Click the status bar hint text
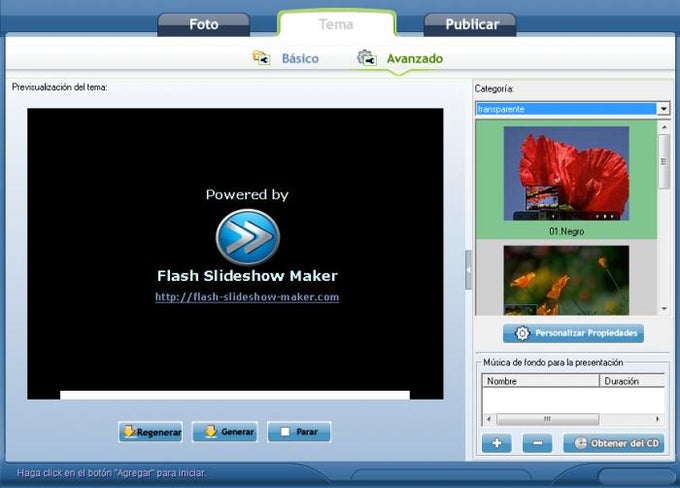Image resolution: width=680 pixels, height=488 pixels. click(x=111, y=473)
